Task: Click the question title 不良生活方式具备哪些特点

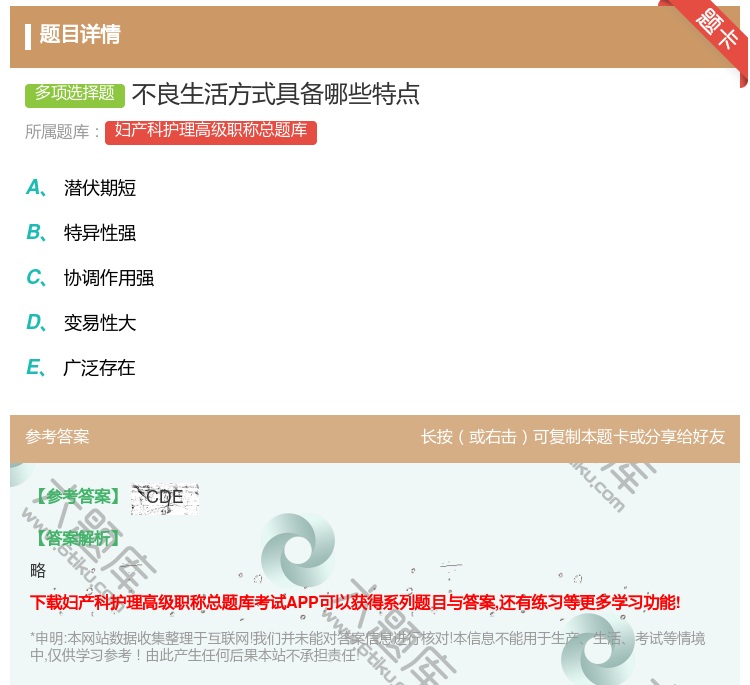Action: coord(276,94)
